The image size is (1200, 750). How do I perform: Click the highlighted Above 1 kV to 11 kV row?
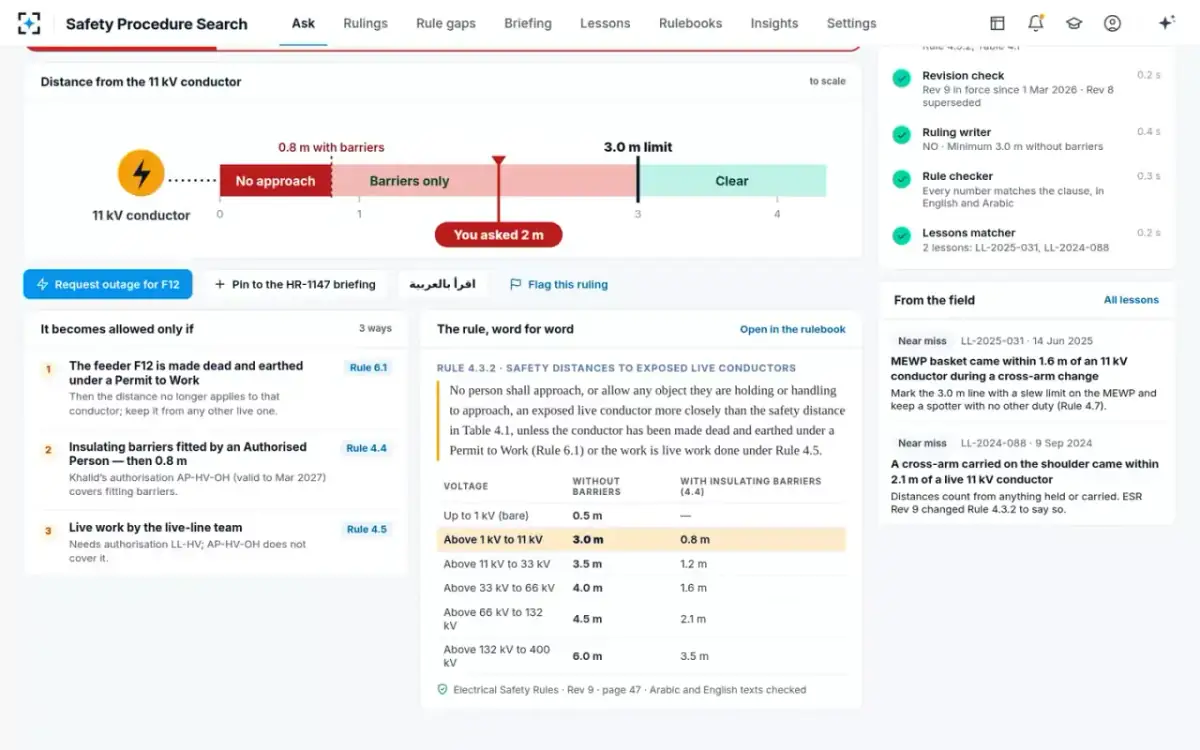640,539
